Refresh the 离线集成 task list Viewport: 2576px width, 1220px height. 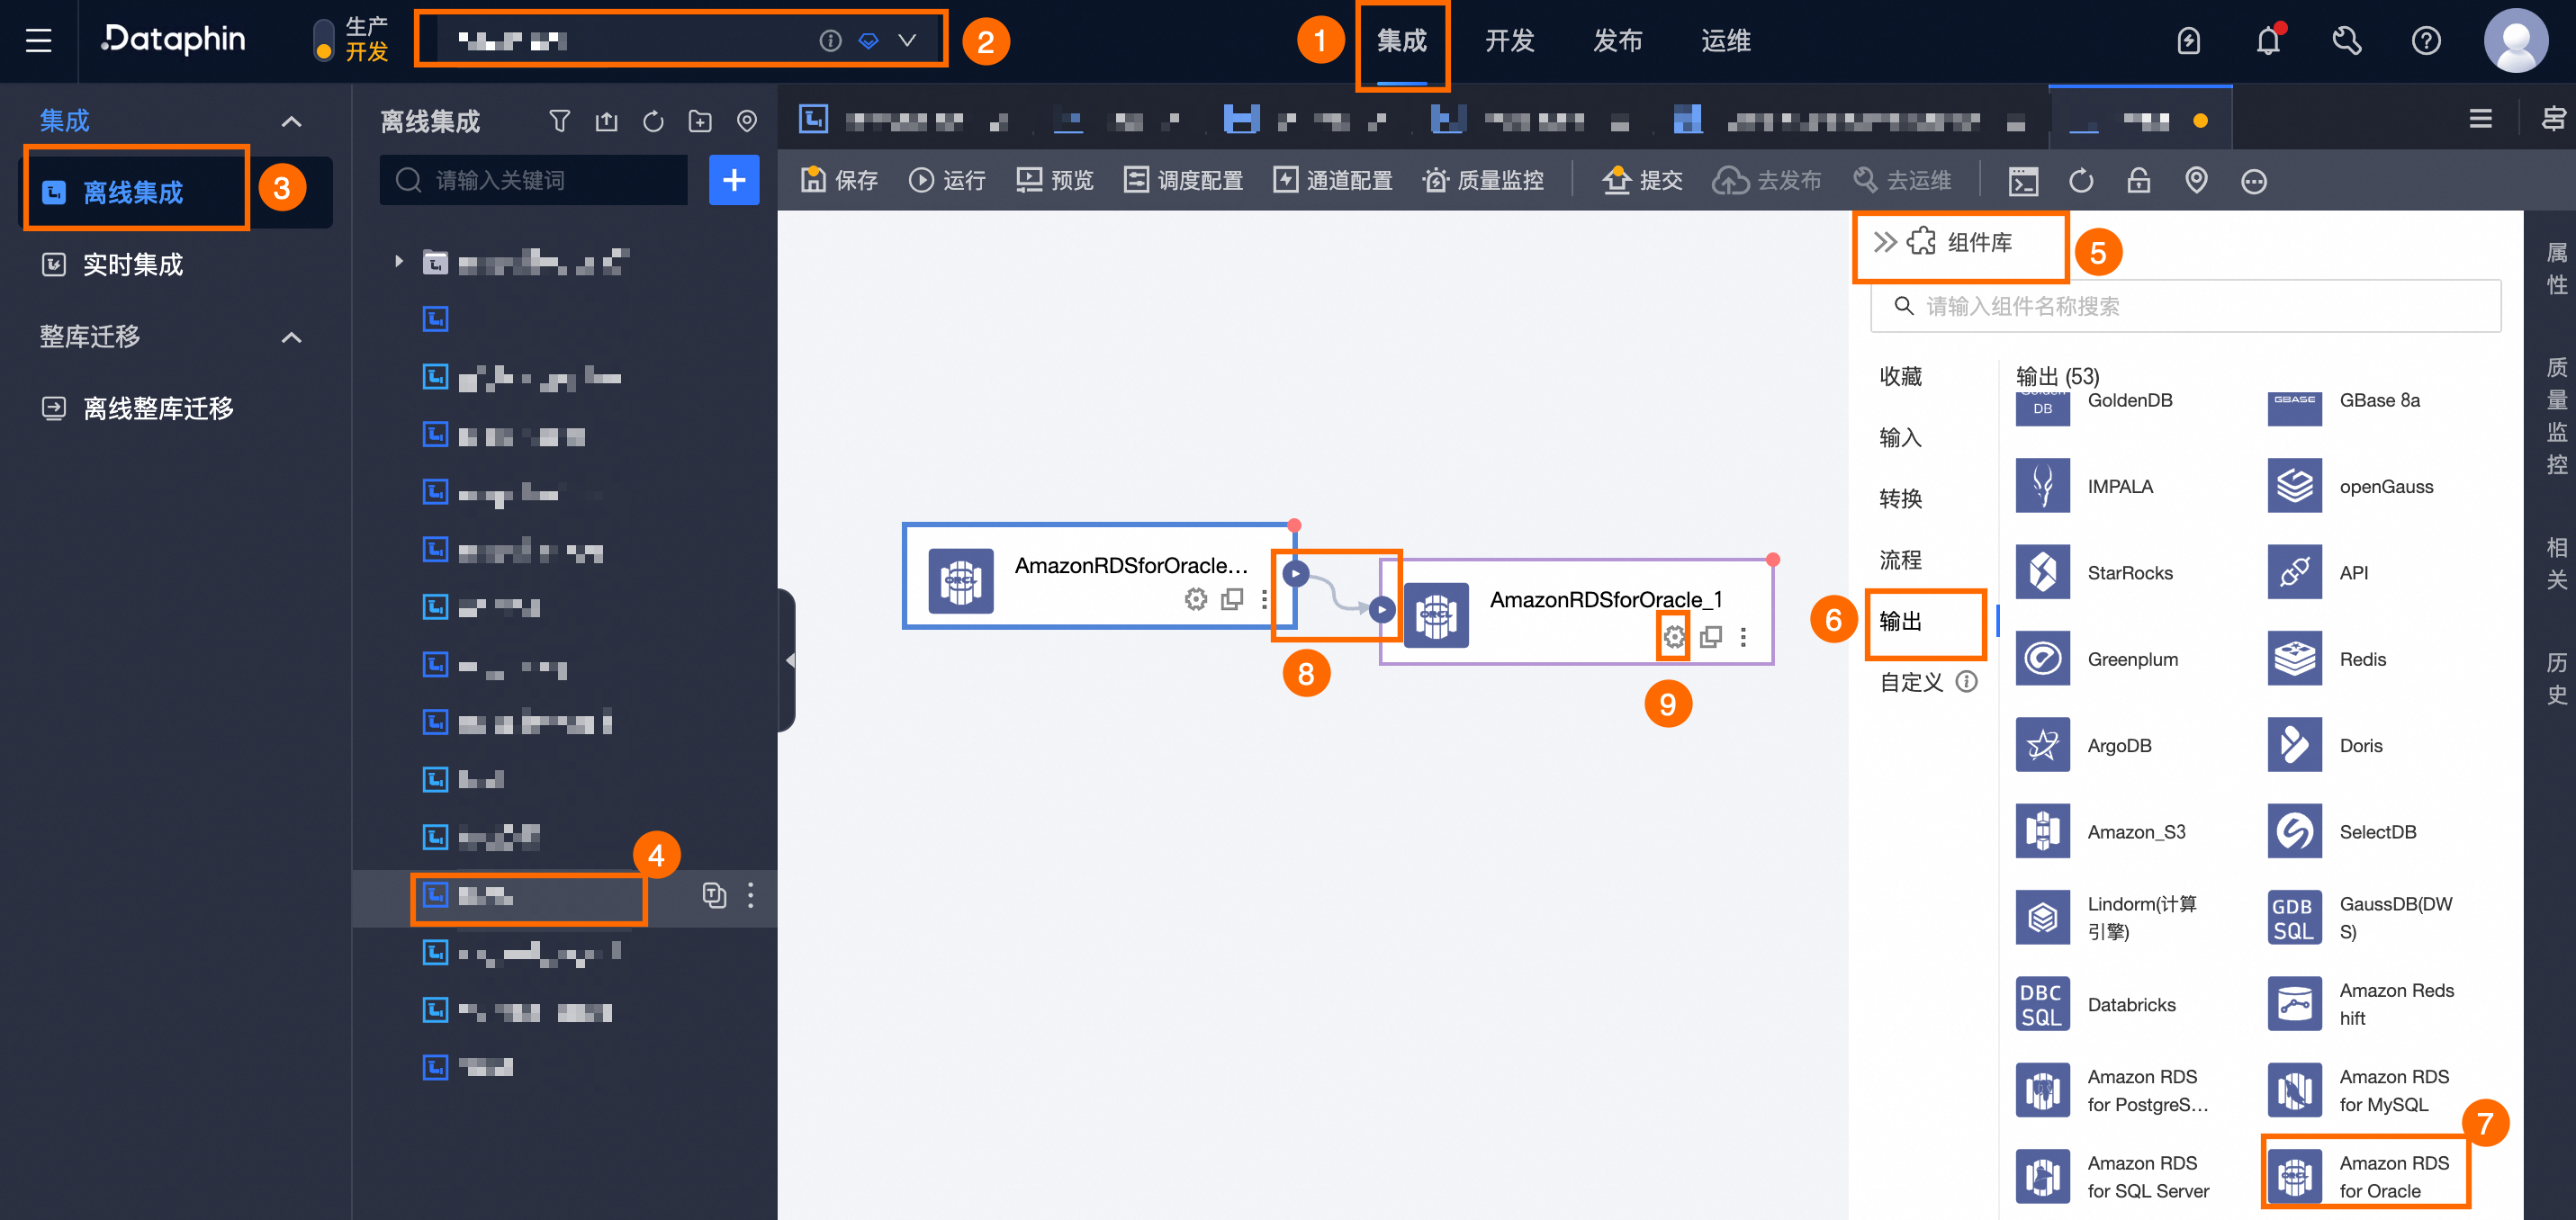point(653,122)
